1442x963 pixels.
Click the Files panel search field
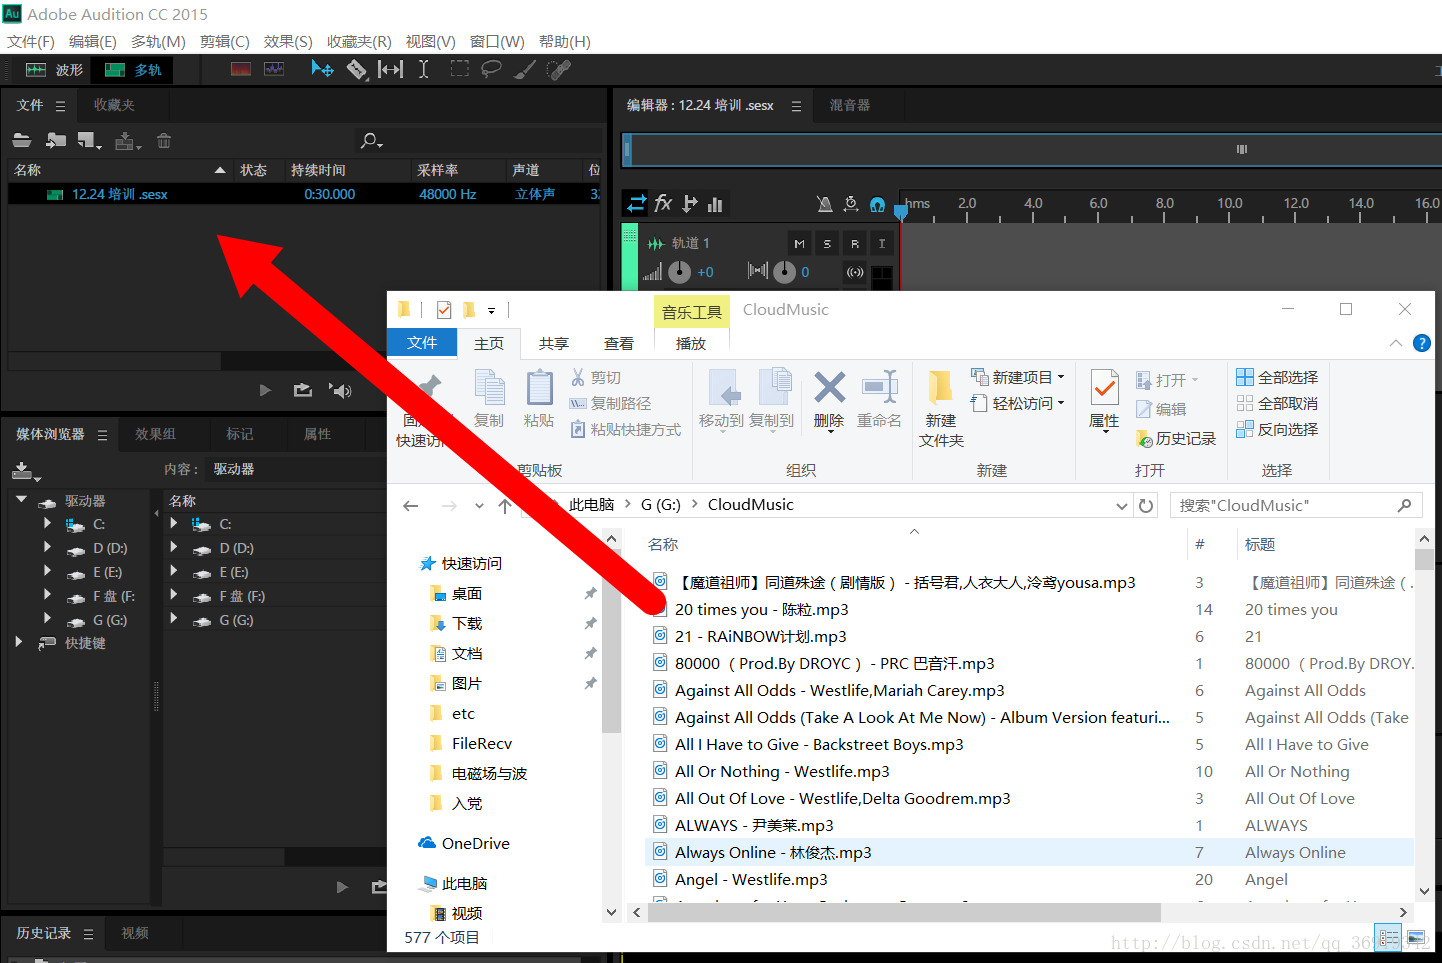pos(480,141)
